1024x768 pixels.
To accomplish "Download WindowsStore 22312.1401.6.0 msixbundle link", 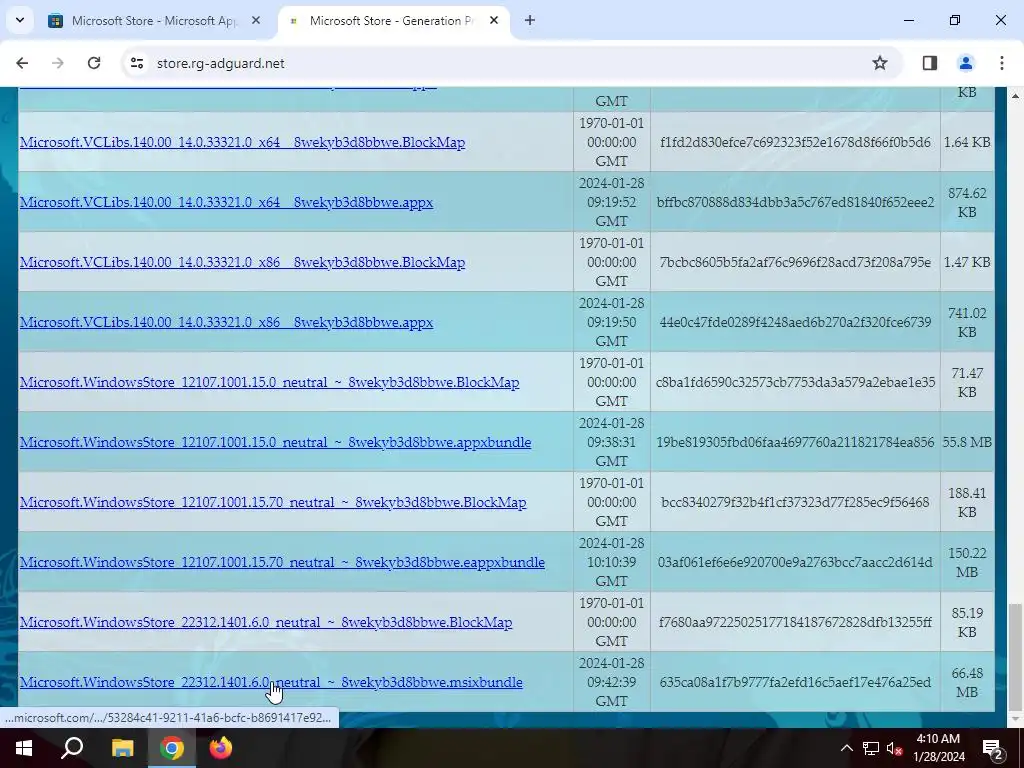I will (x=271, y=682).
